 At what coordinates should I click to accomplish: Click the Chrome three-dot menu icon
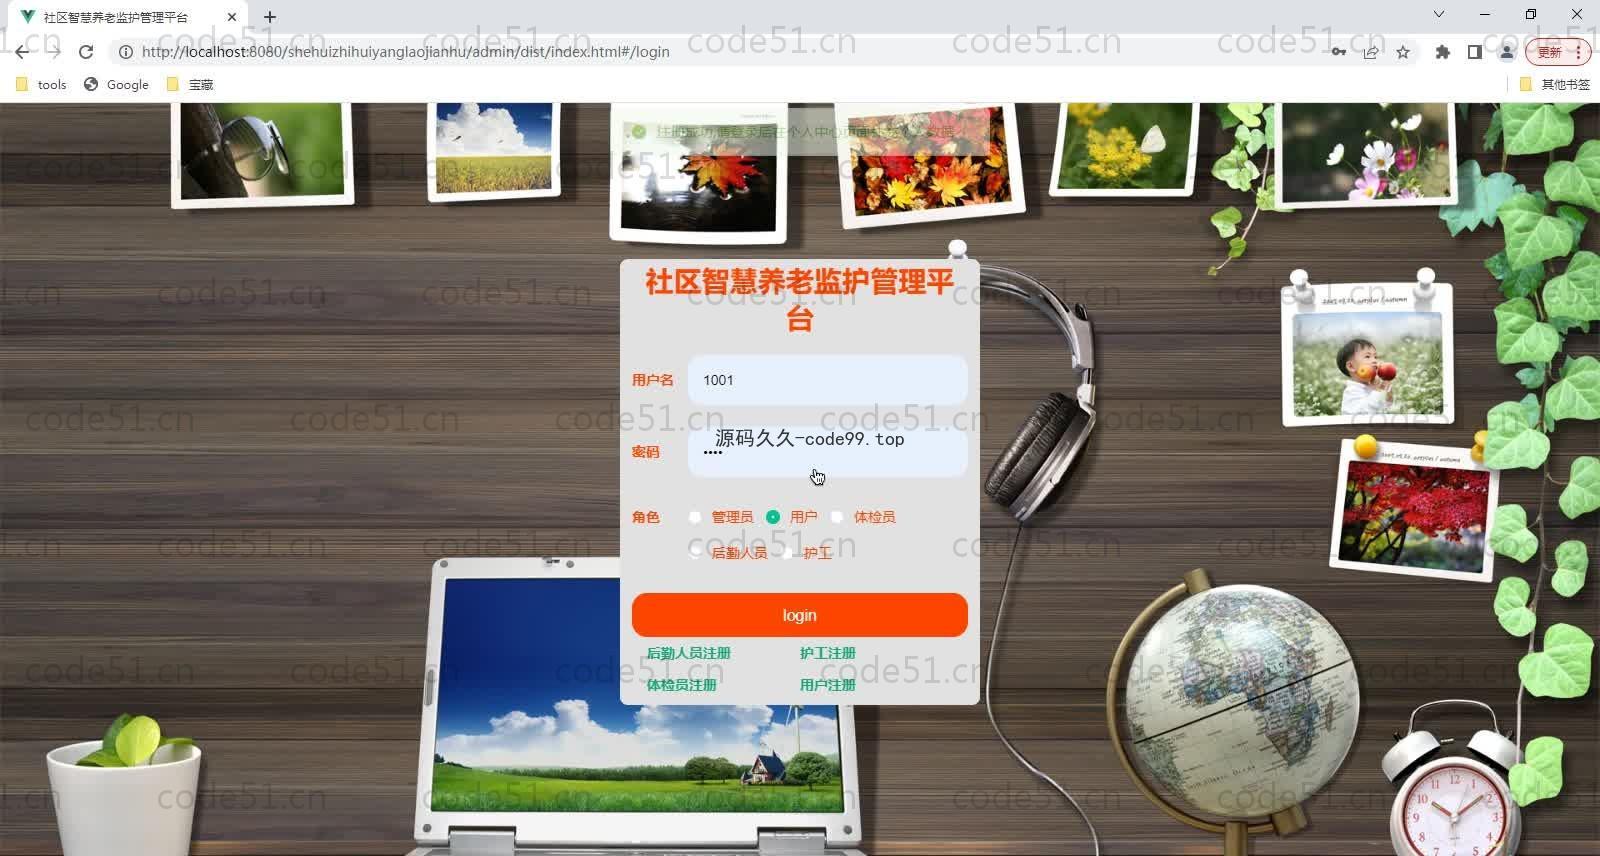click(1579, 52)
